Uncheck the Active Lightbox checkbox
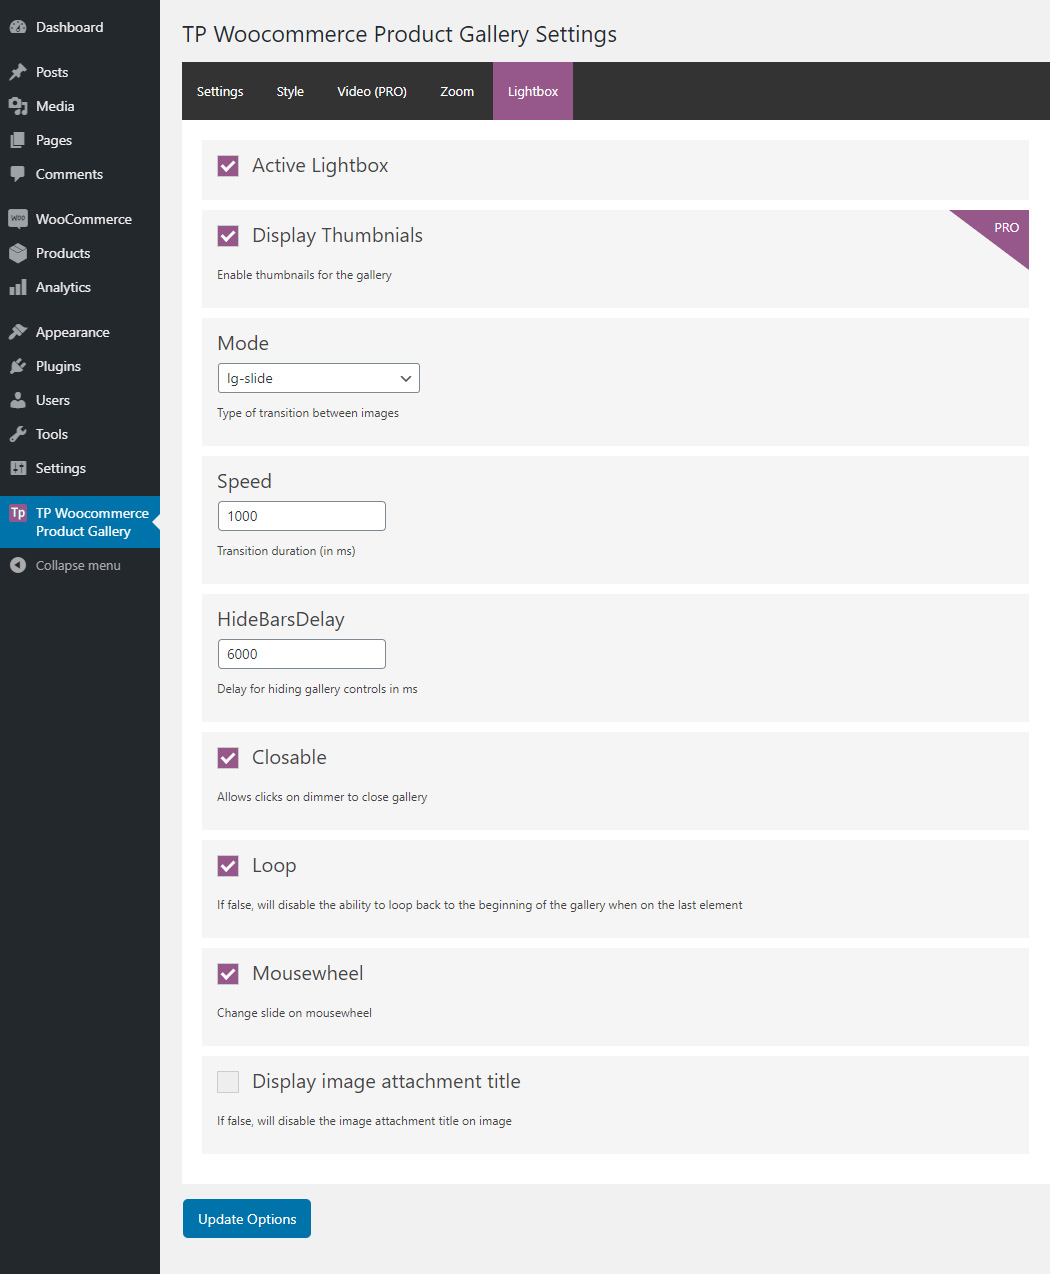This screenshot has width=1050, height=1274. pyautogui.click(x=228, y=166)
